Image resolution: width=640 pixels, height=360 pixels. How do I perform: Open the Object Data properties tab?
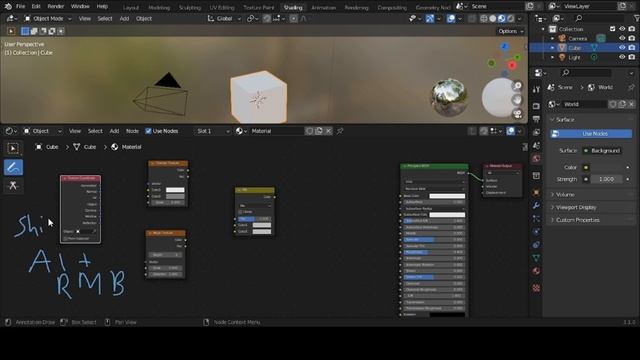pyautogui.click(x=536, y=258)
